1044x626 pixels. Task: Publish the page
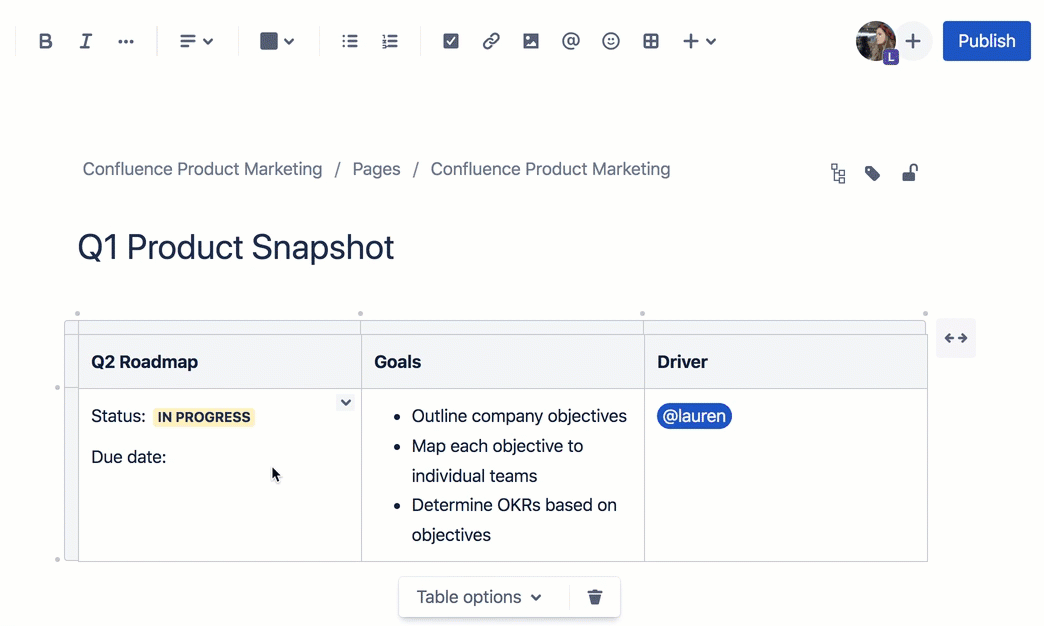986,41
